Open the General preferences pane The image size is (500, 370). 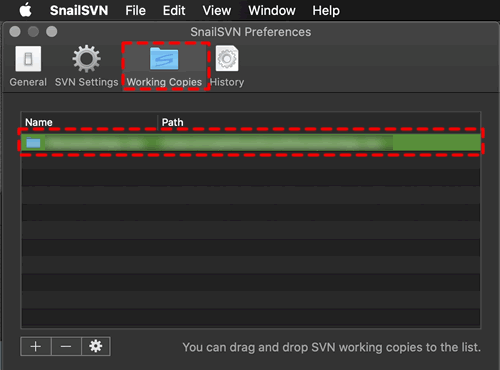point(28,67)
